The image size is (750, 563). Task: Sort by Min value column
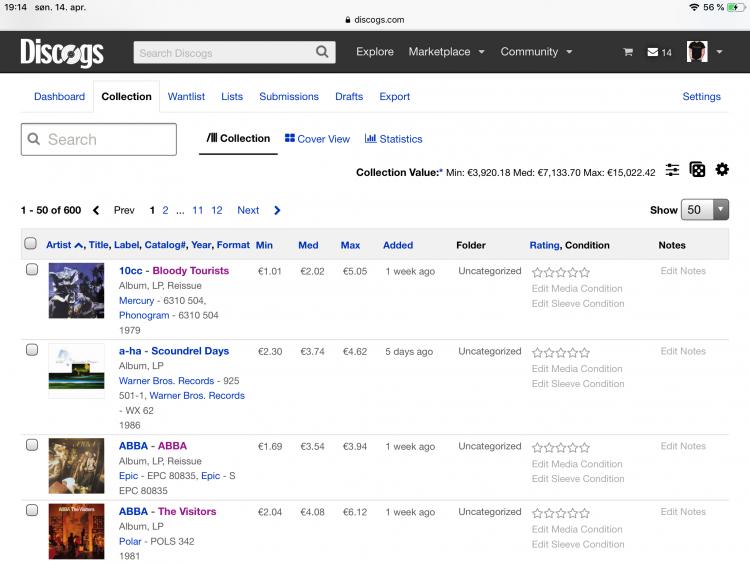click(x=264, y=245)
